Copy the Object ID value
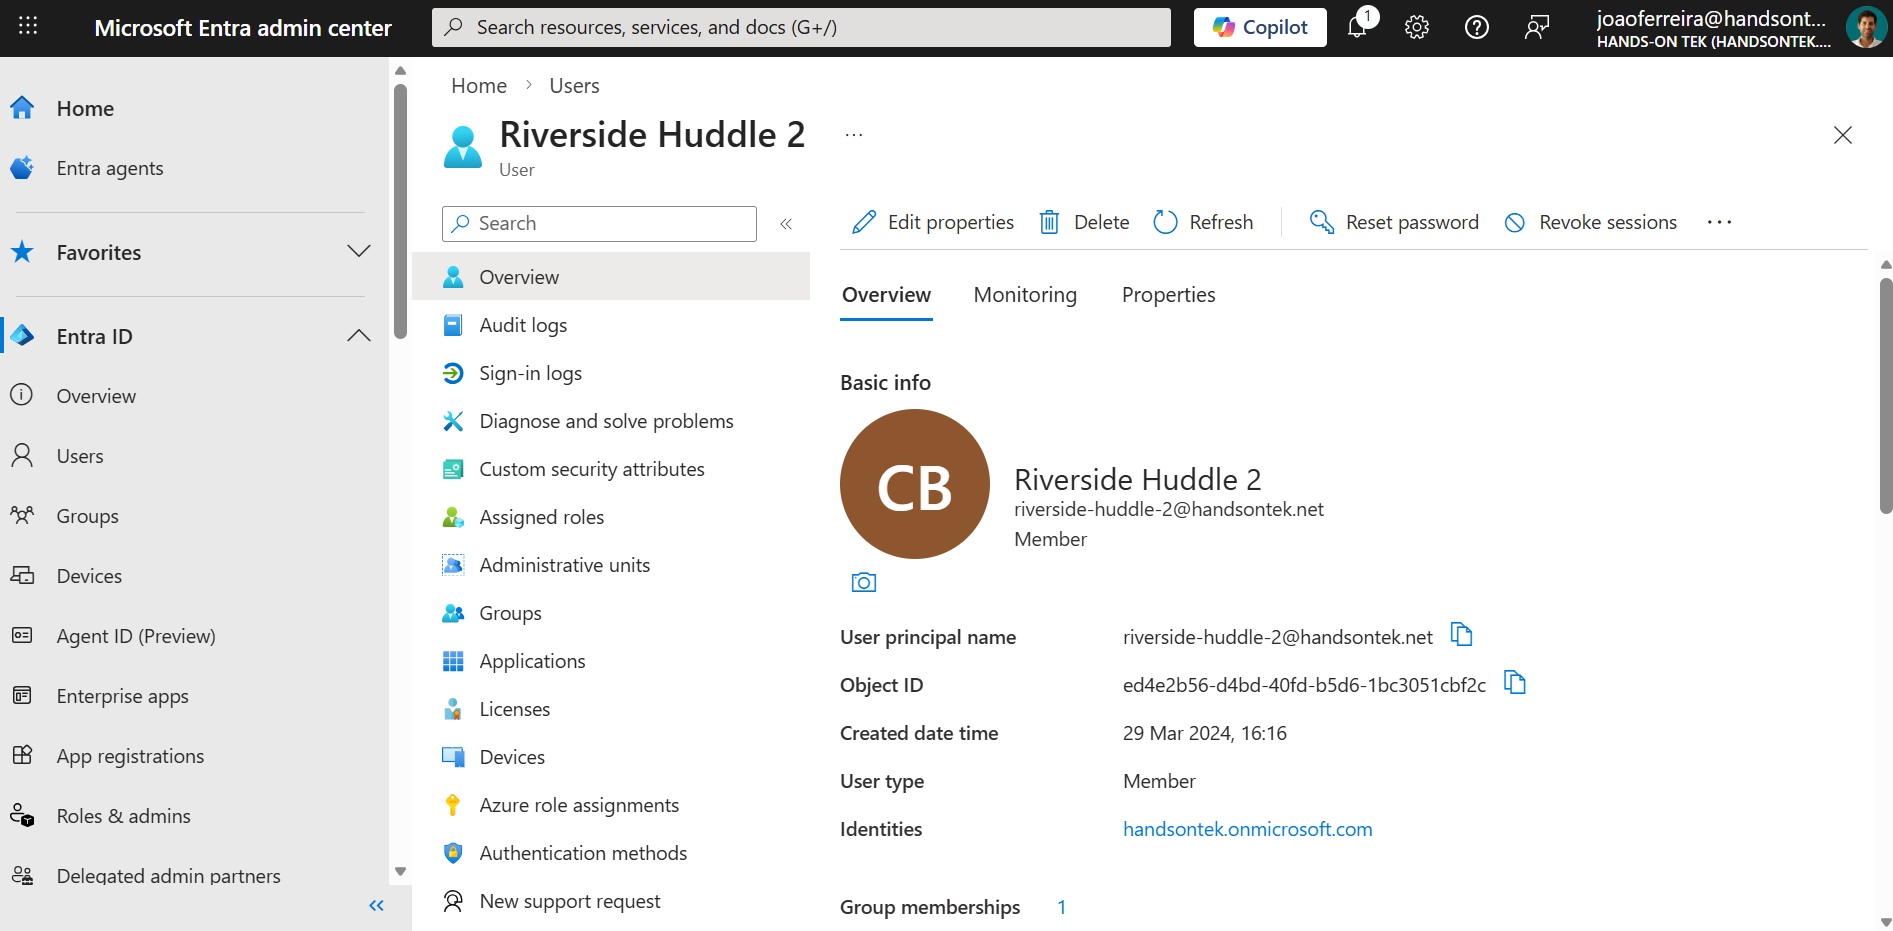1893x931 pixels. pyautogui.click(x=1515, y=683)
